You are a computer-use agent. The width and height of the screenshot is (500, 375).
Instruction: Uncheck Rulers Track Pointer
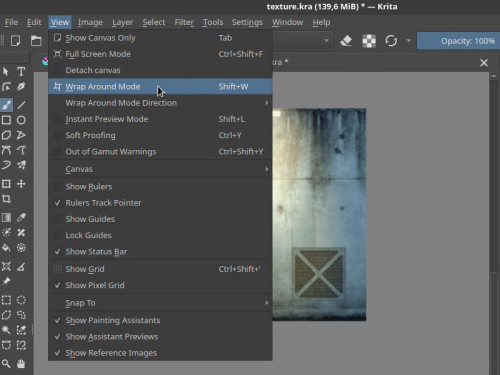(160, 203)
